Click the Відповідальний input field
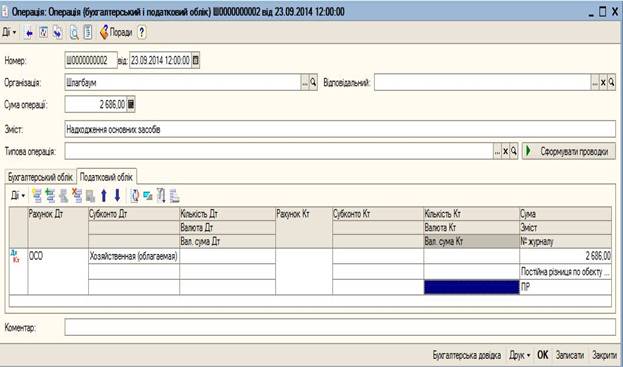The height and width of the screenshot is (367, 623). (x=482, y=83)
